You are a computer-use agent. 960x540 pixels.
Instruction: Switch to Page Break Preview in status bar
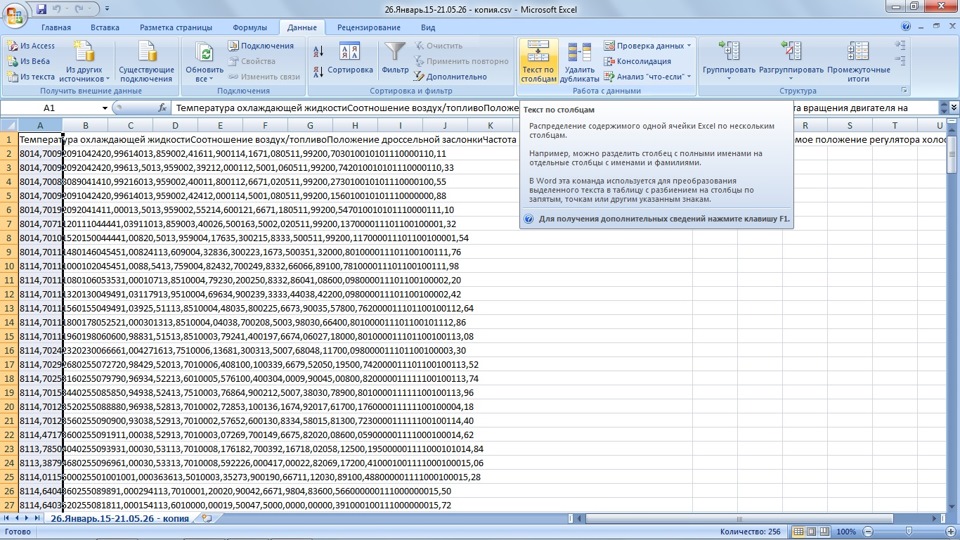coord(824,532)
